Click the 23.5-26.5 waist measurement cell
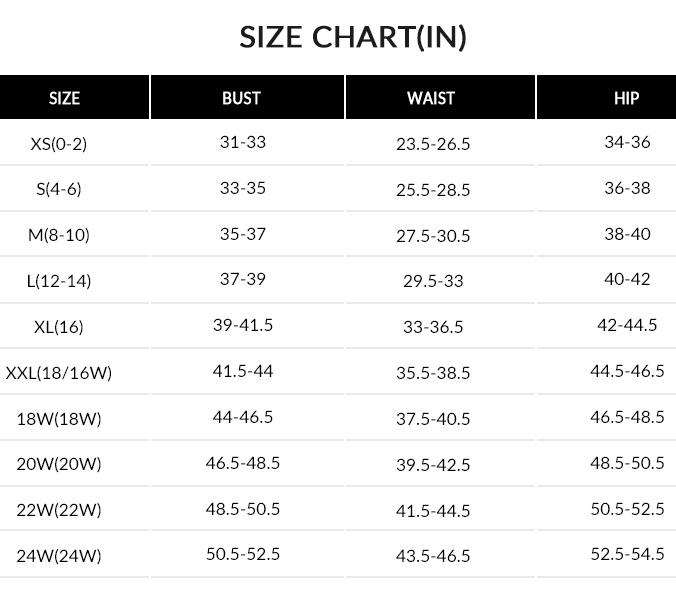Image resolution: width=676 pixels, height=600 pixels. (x=433, y=144)
